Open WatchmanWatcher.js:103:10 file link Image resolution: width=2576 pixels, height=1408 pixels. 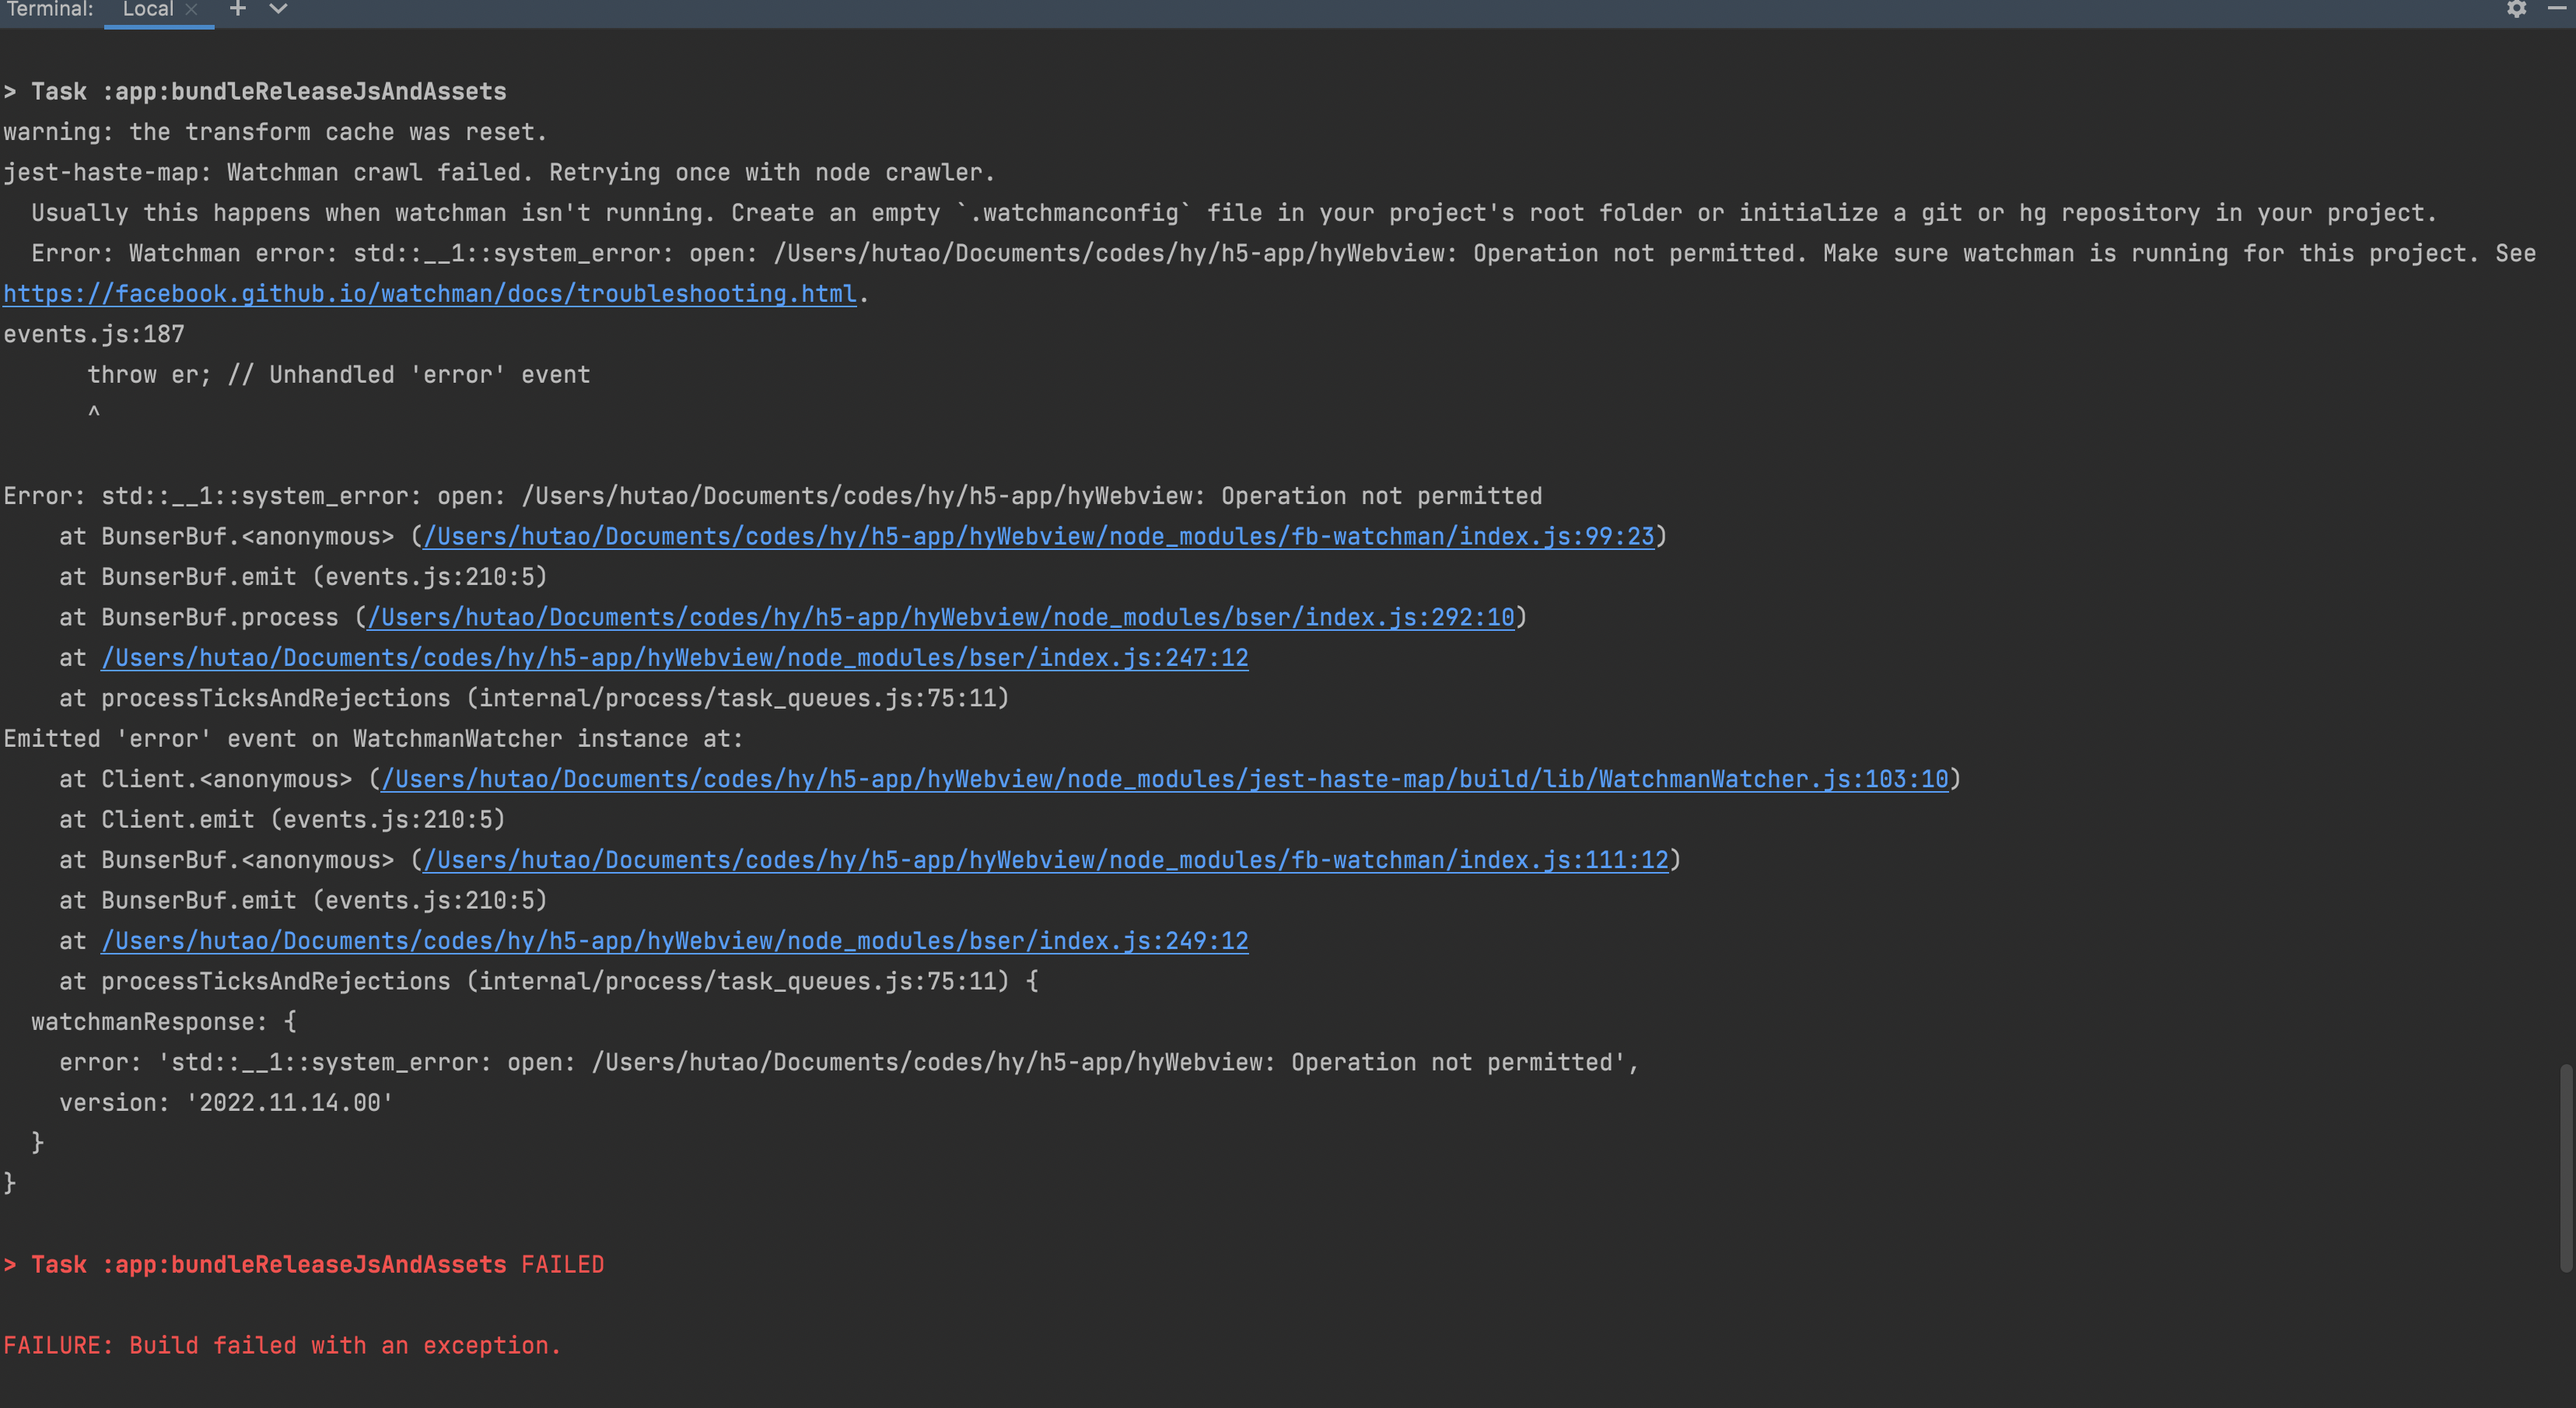[x=1164, y=779]
